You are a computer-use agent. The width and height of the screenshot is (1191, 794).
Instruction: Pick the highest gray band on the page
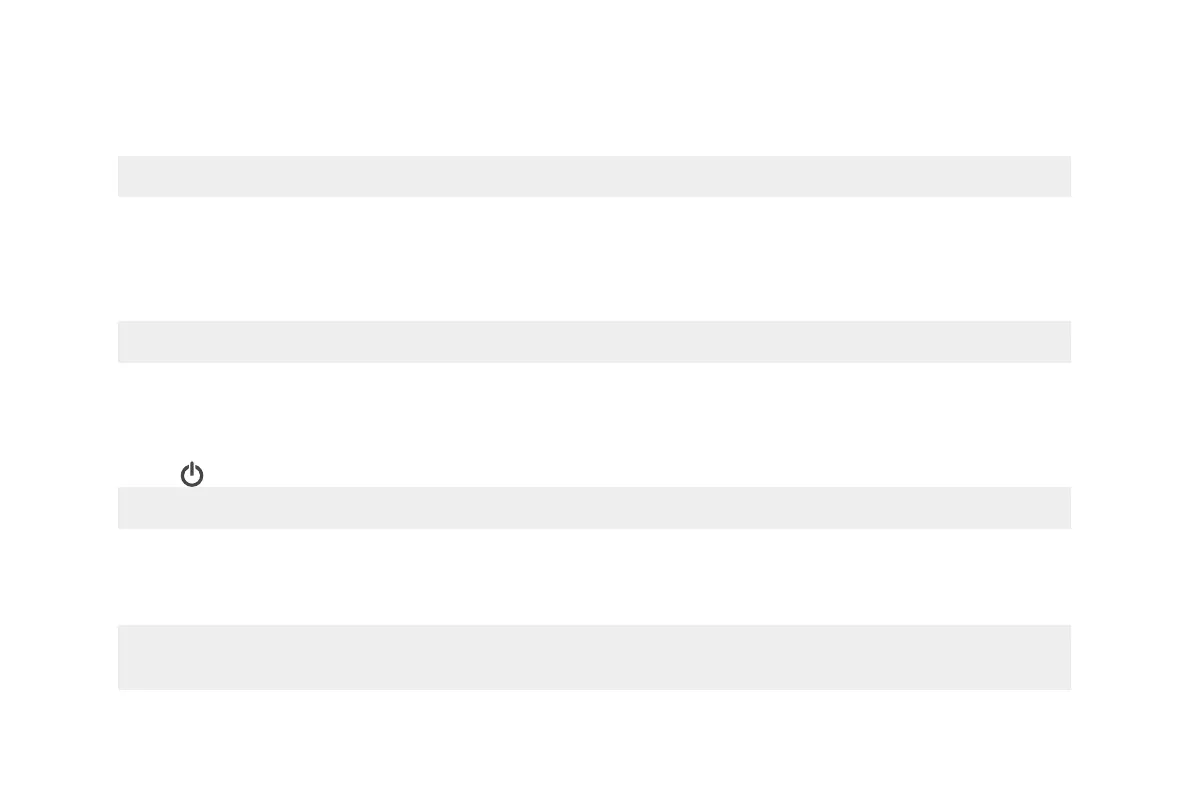pyautogui.click(x=594, y=176)
